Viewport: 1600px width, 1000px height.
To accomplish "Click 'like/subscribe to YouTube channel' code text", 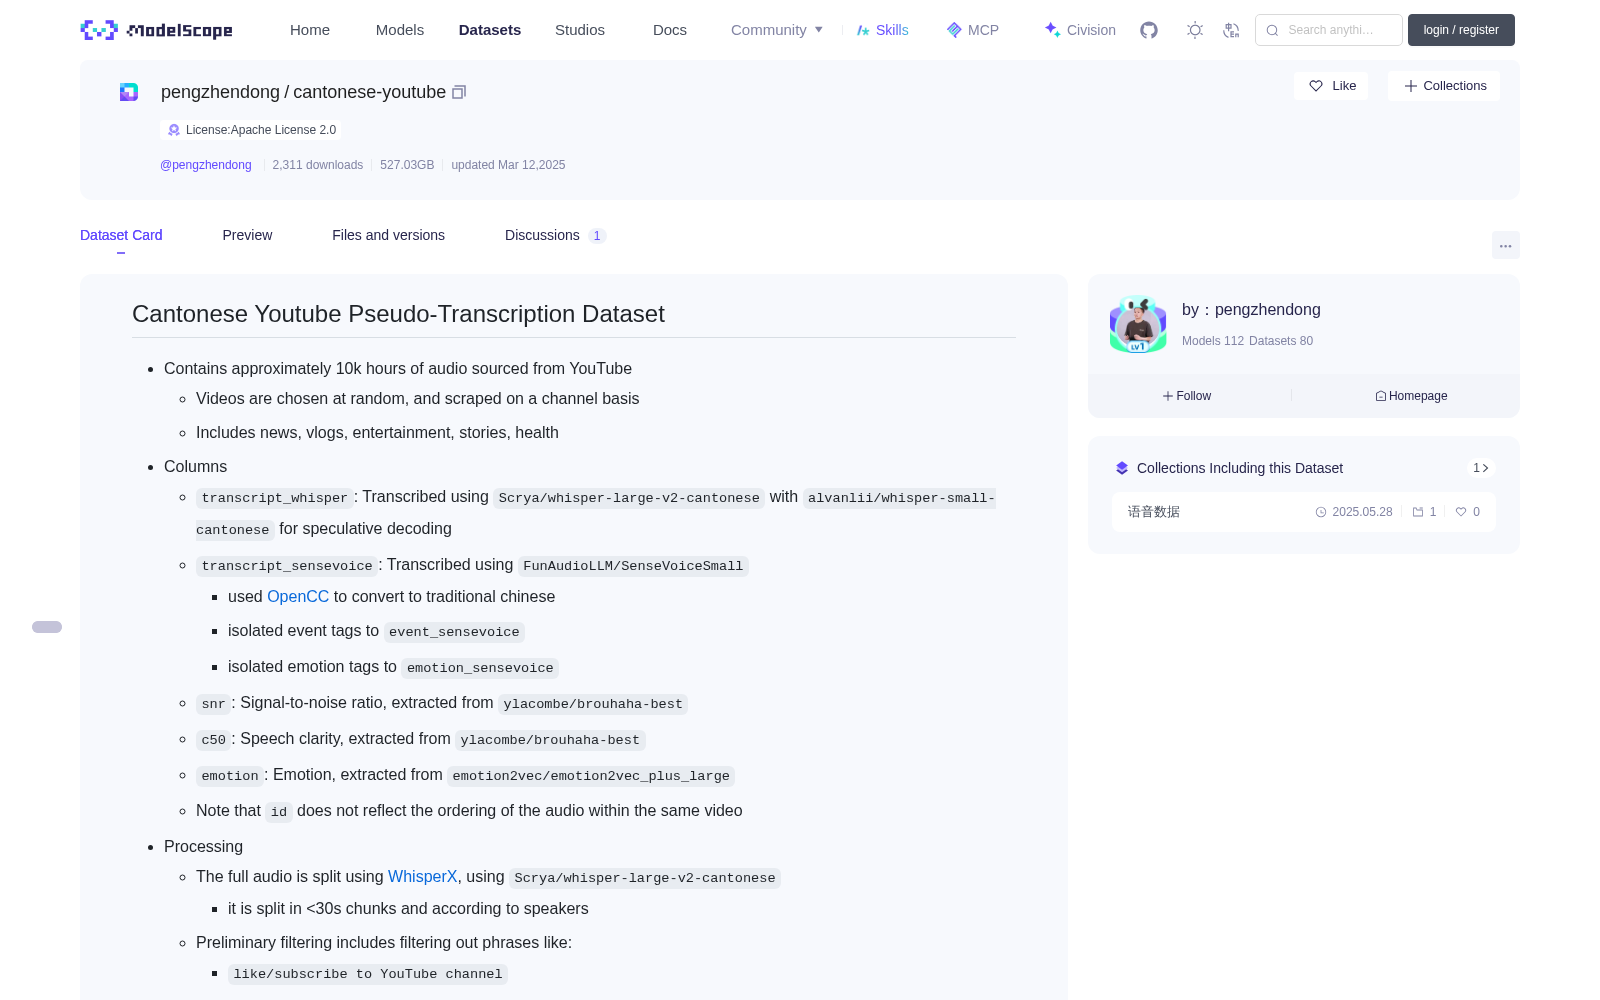I will [368, 974].
